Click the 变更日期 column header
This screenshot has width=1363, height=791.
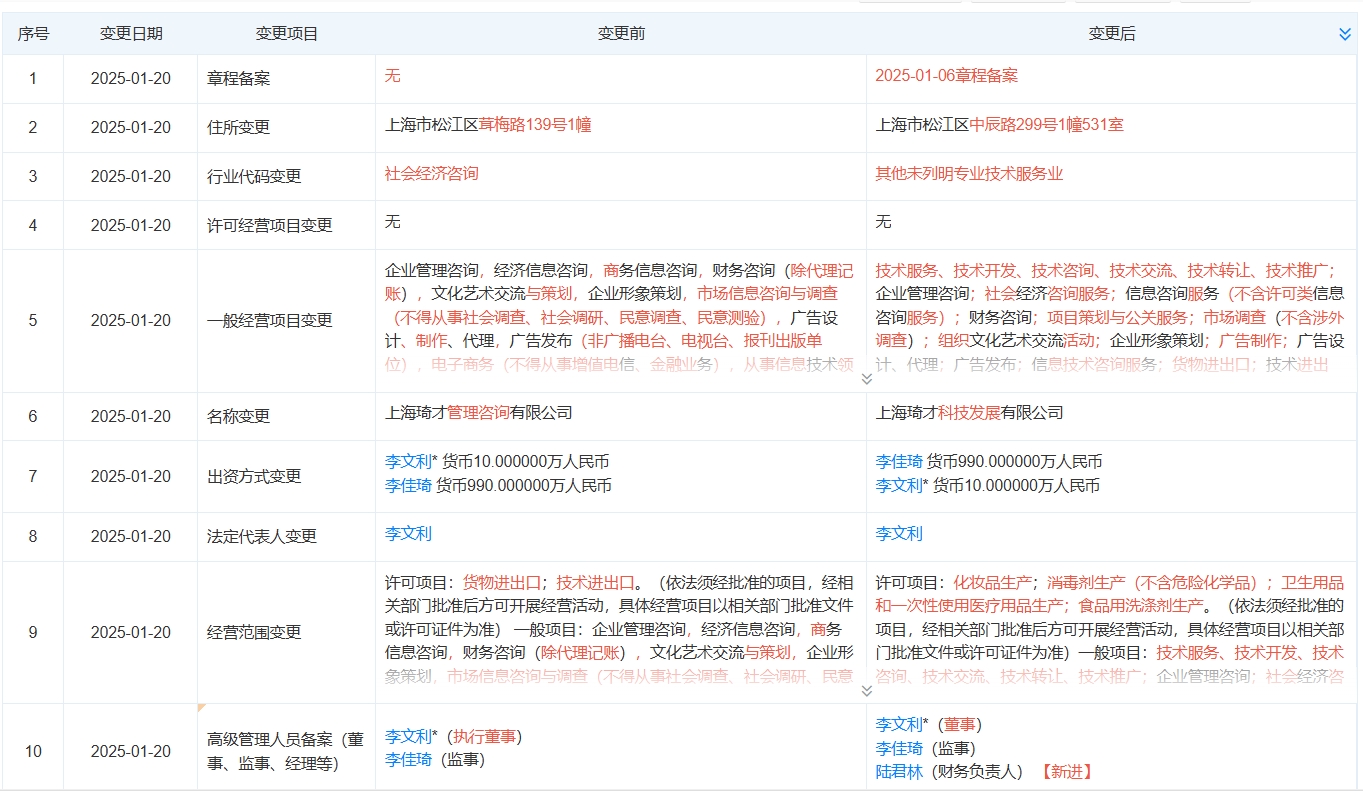pos(131,34)
